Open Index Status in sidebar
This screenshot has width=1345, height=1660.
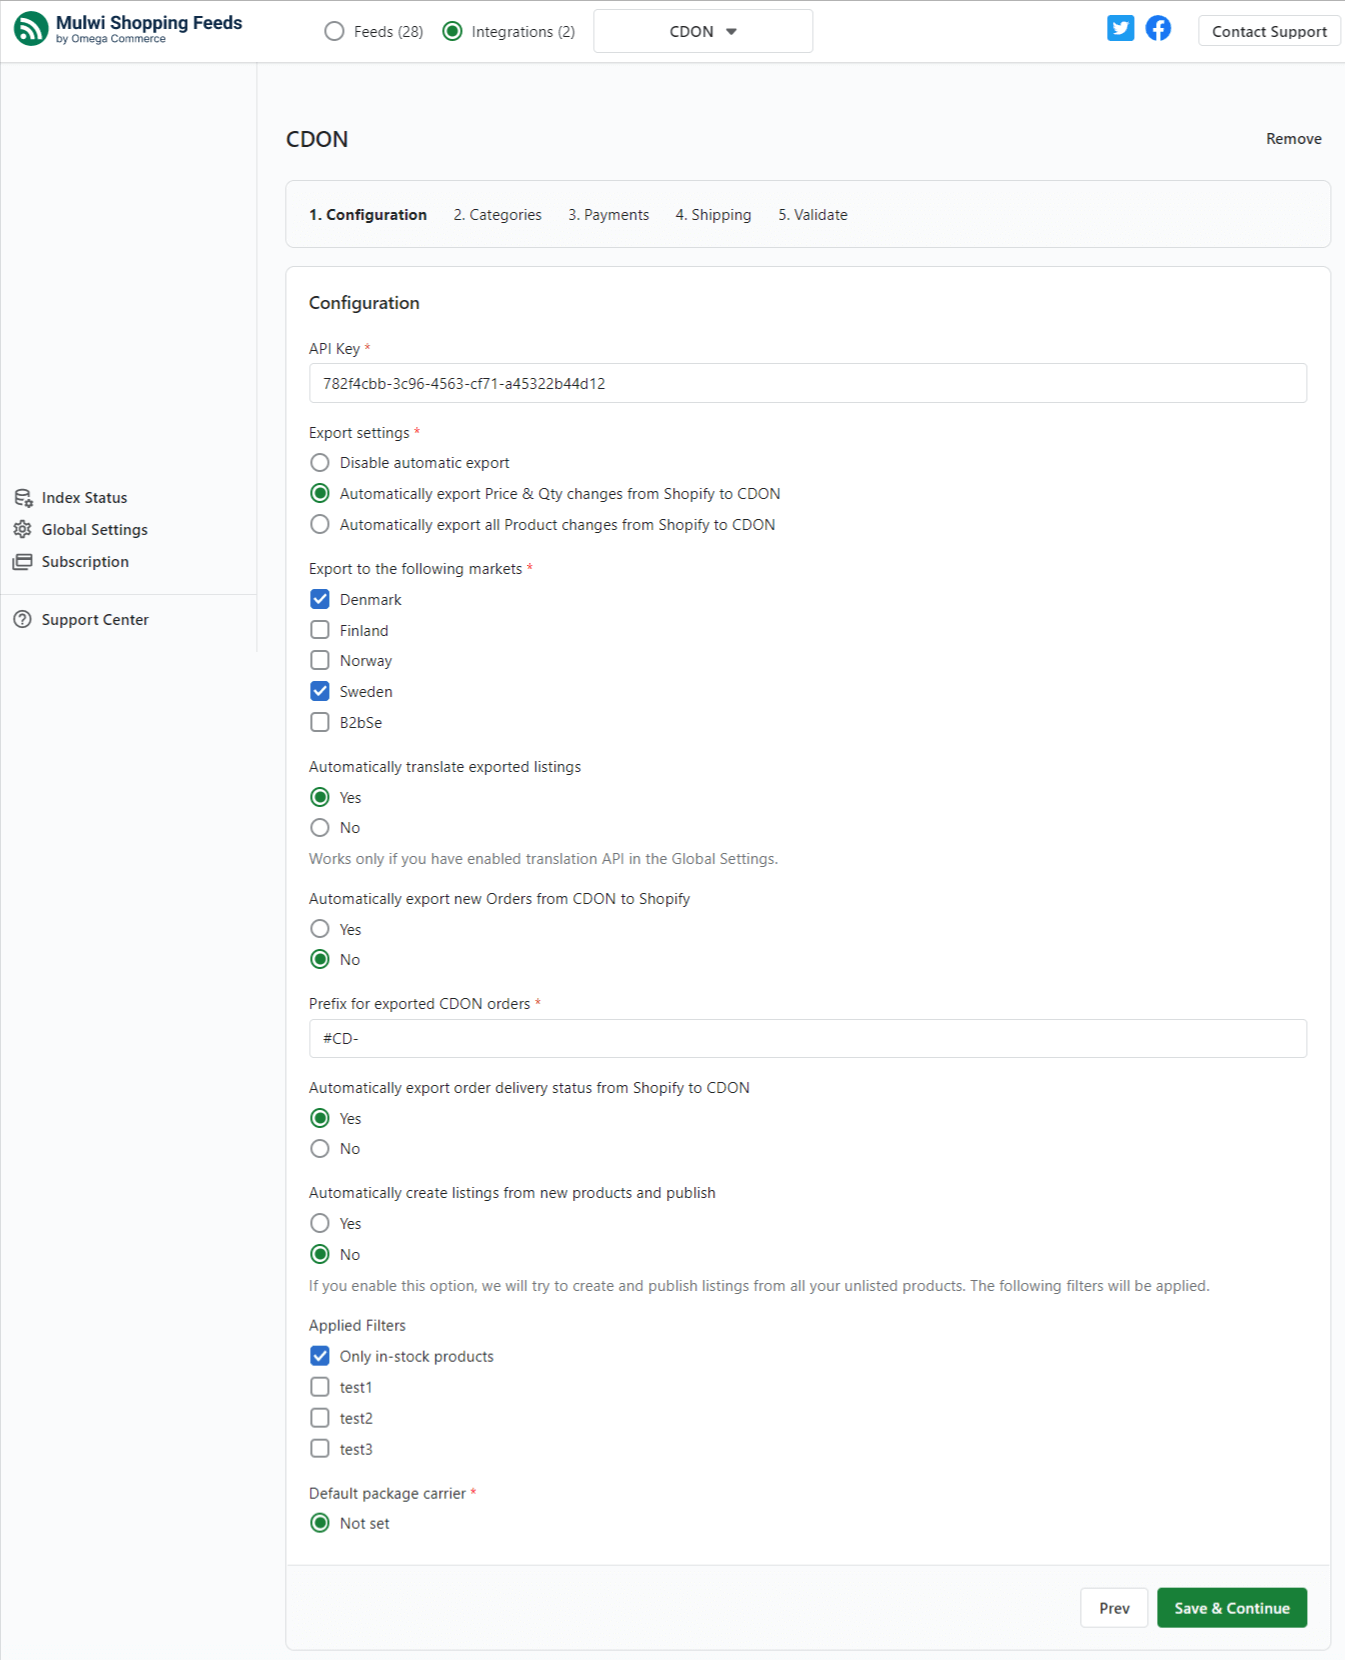pyautogui.click(x=84, y=498)
